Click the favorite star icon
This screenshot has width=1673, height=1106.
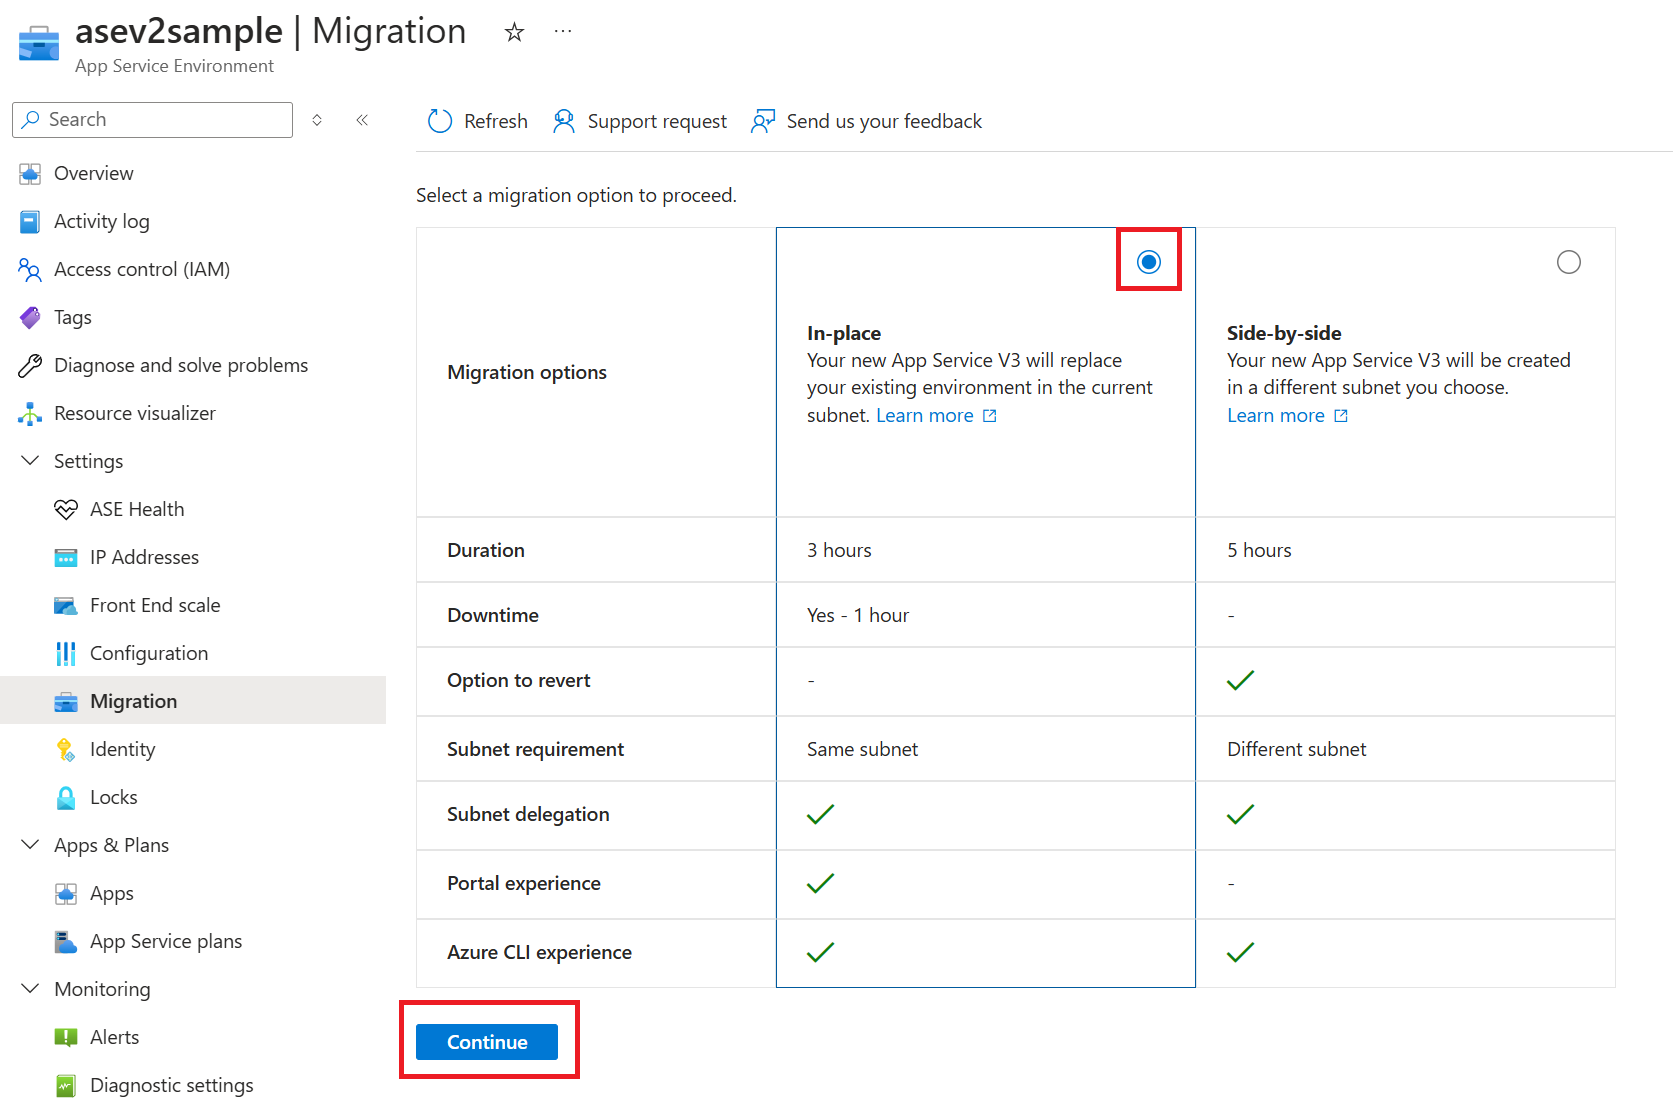click(x=514, y=33)
